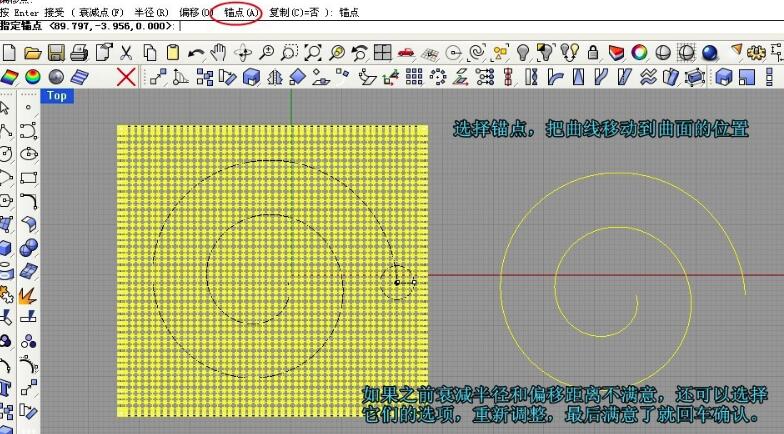The image size is (784, 434).
Task: Open the color wheel icon
Action: pos(639,52)
